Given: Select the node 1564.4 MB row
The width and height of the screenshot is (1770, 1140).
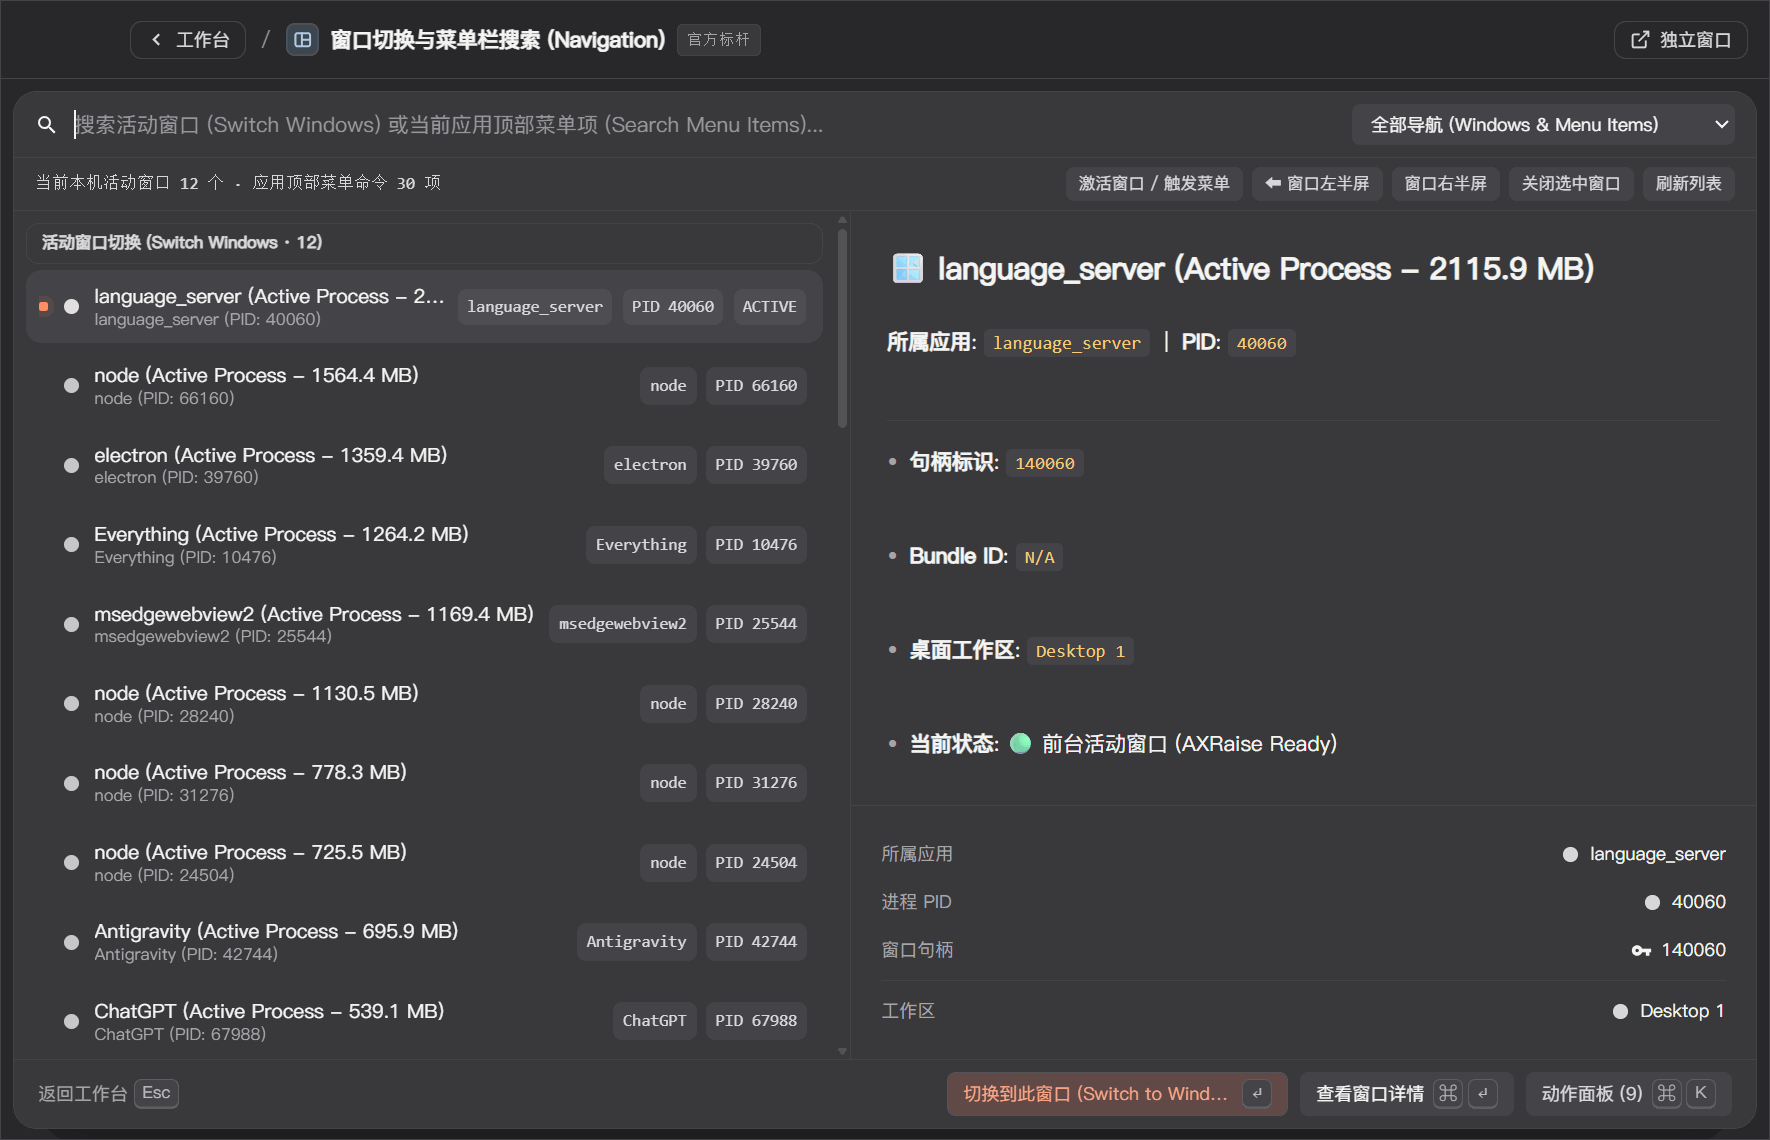Looking at the screenshot, I should tap(424, 386).
